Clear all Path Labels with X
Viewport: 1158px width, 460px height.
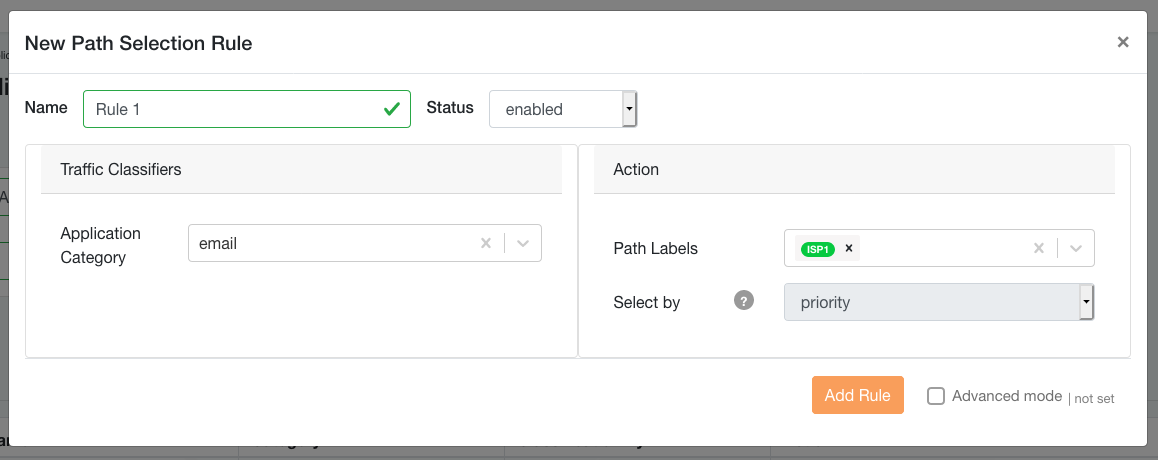click(x=1039, y=249)
